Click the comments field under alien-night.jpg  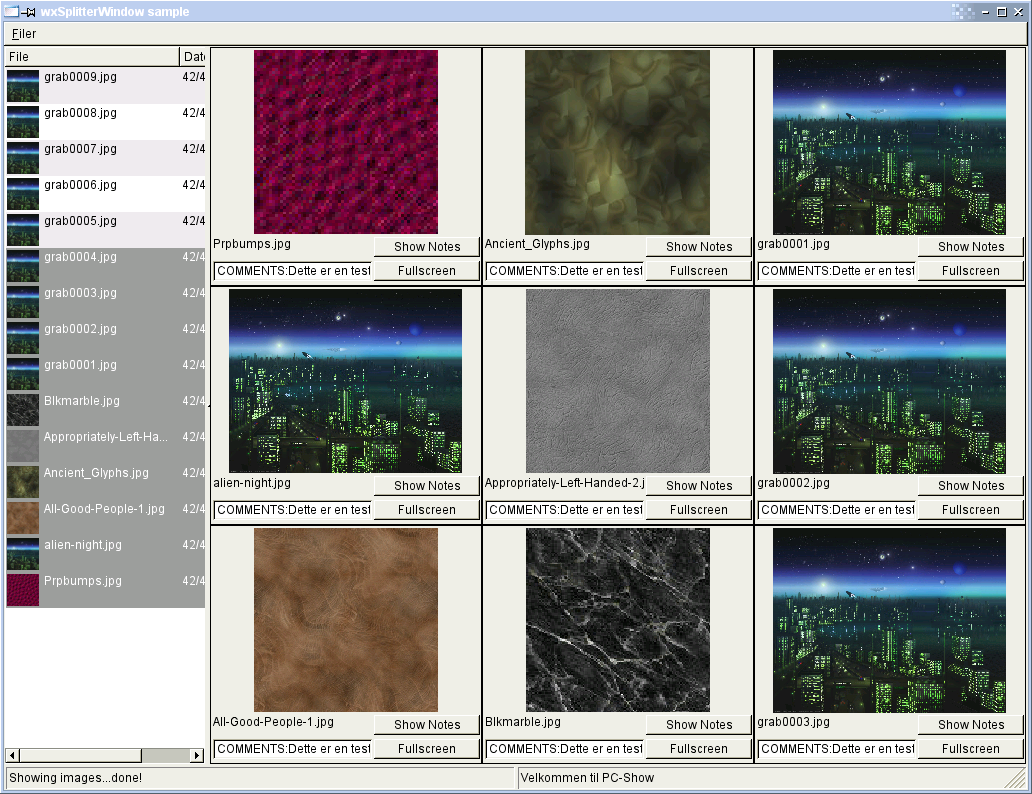pos(292,510)
